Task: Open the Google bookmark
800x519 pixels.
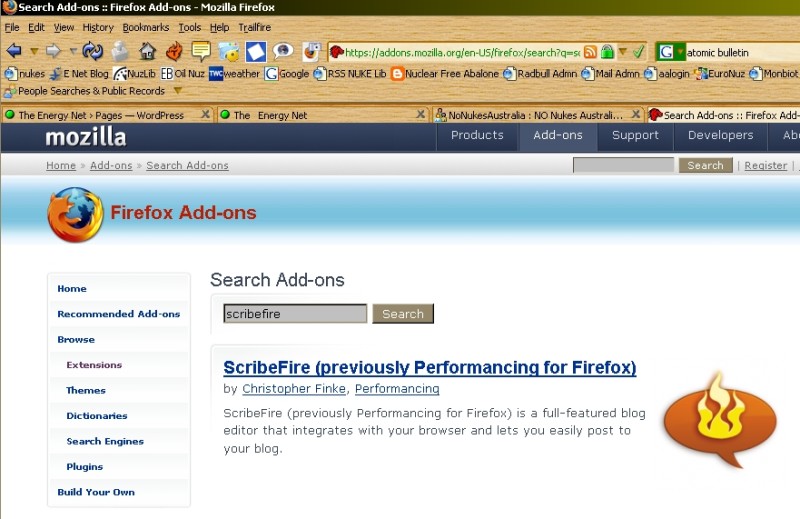Action: tap(287, 73)
